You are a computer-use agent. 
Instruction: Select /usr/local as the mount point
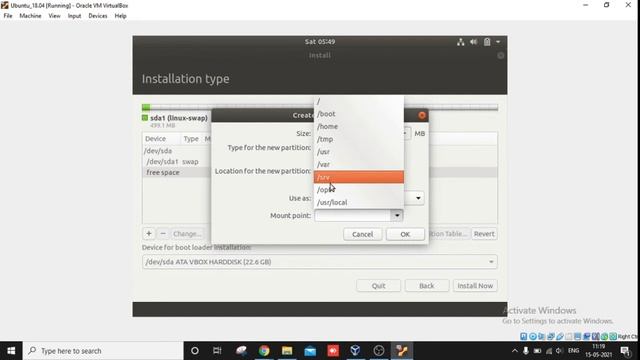[x=359, y=202]
